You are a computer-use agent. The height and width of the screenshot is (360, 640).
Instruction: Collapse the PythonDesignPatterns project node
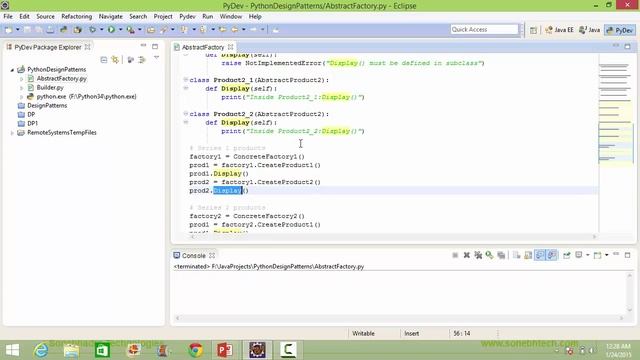(x=12, y=70)
